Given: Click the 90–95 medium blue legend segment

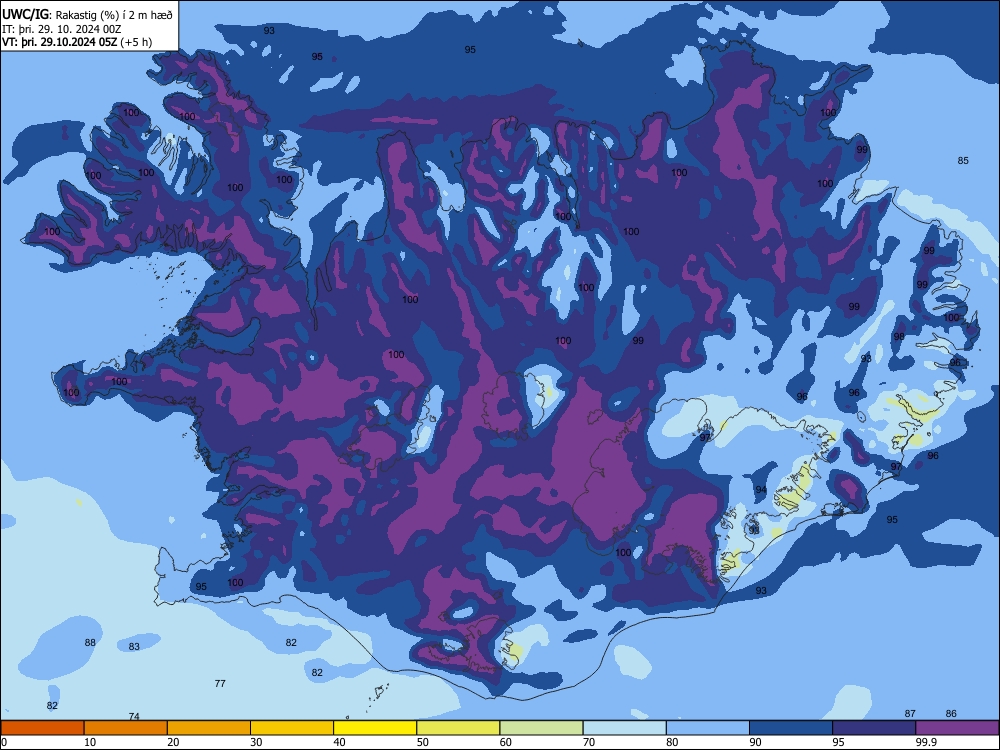Looking at the screenshot, I should [791, 728].
